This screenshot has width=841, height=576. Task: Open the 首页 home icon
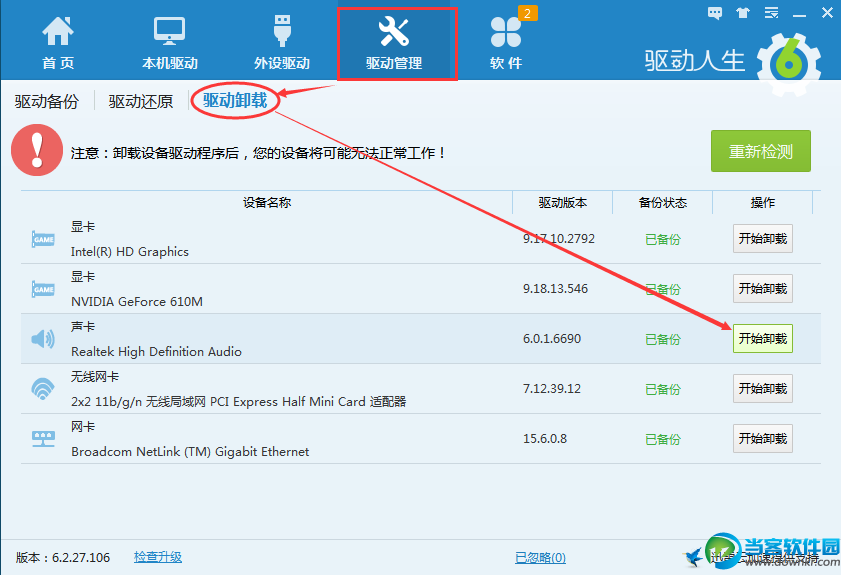point(57,31)
